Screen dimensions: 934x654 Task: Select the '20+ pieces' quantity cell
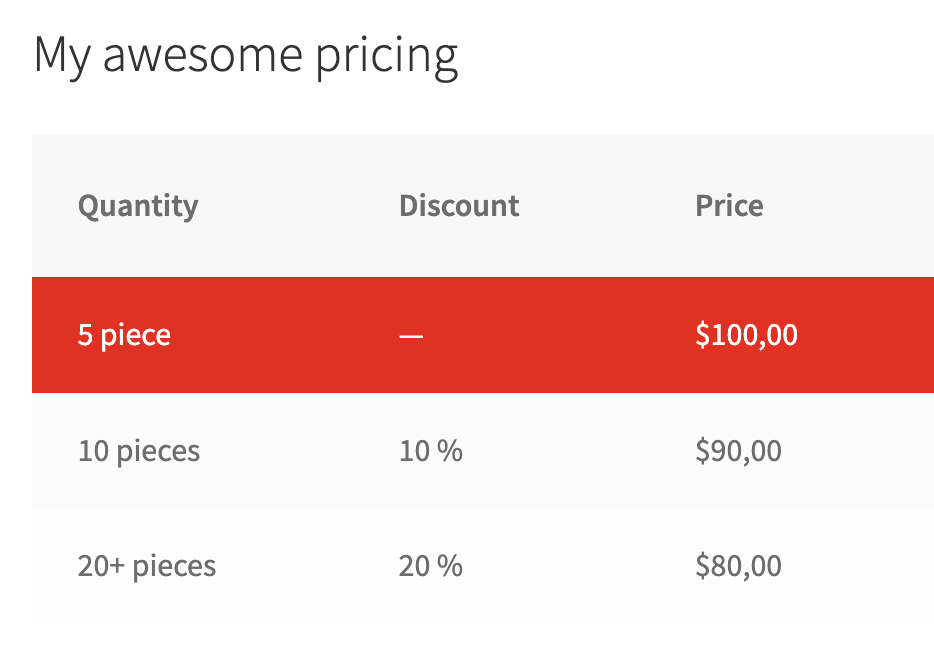147,566
